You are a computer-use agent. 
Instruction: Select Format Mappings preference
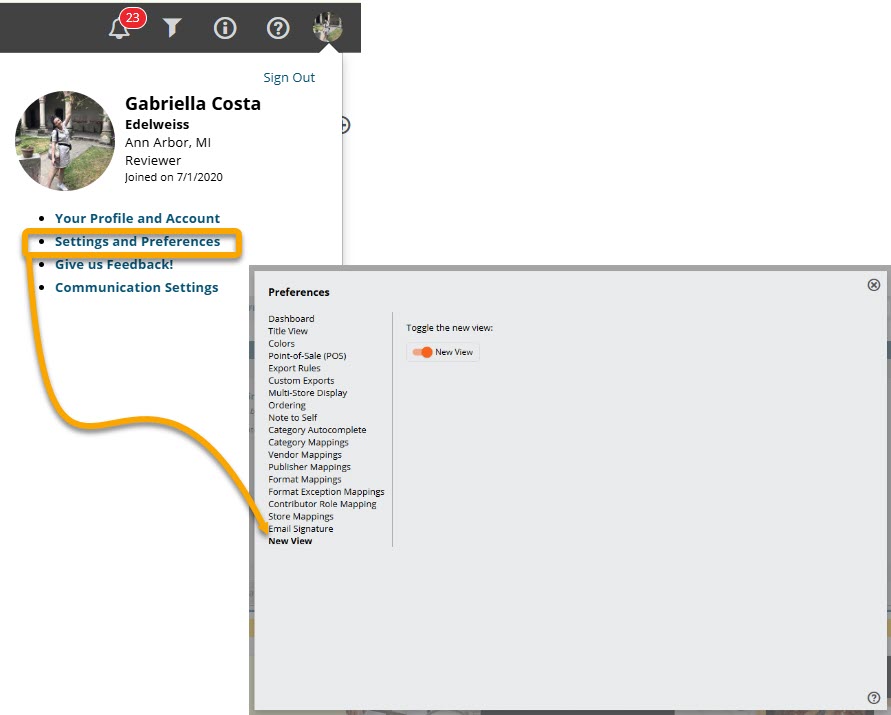click(x=305, y=479)
